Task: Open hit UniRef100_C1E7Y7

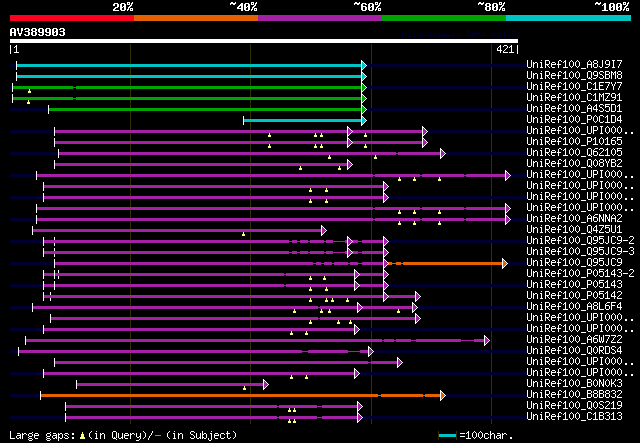Action: tap(574, 86)
